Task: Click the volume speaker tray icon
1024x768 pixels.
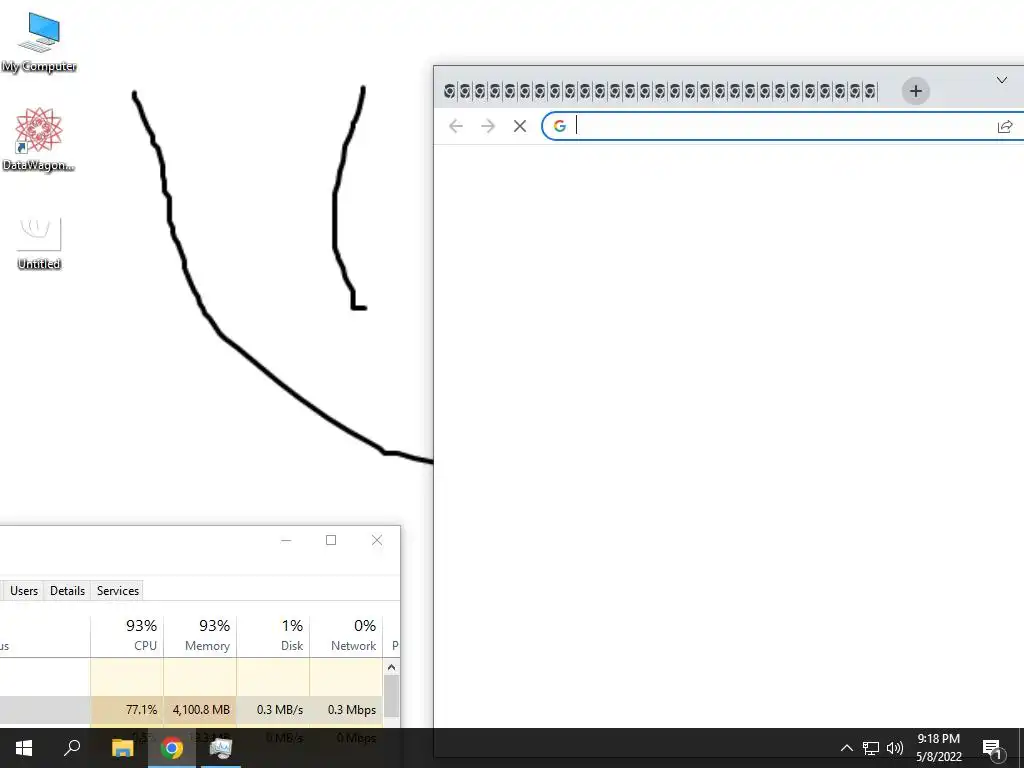Action: click(895, 748)
